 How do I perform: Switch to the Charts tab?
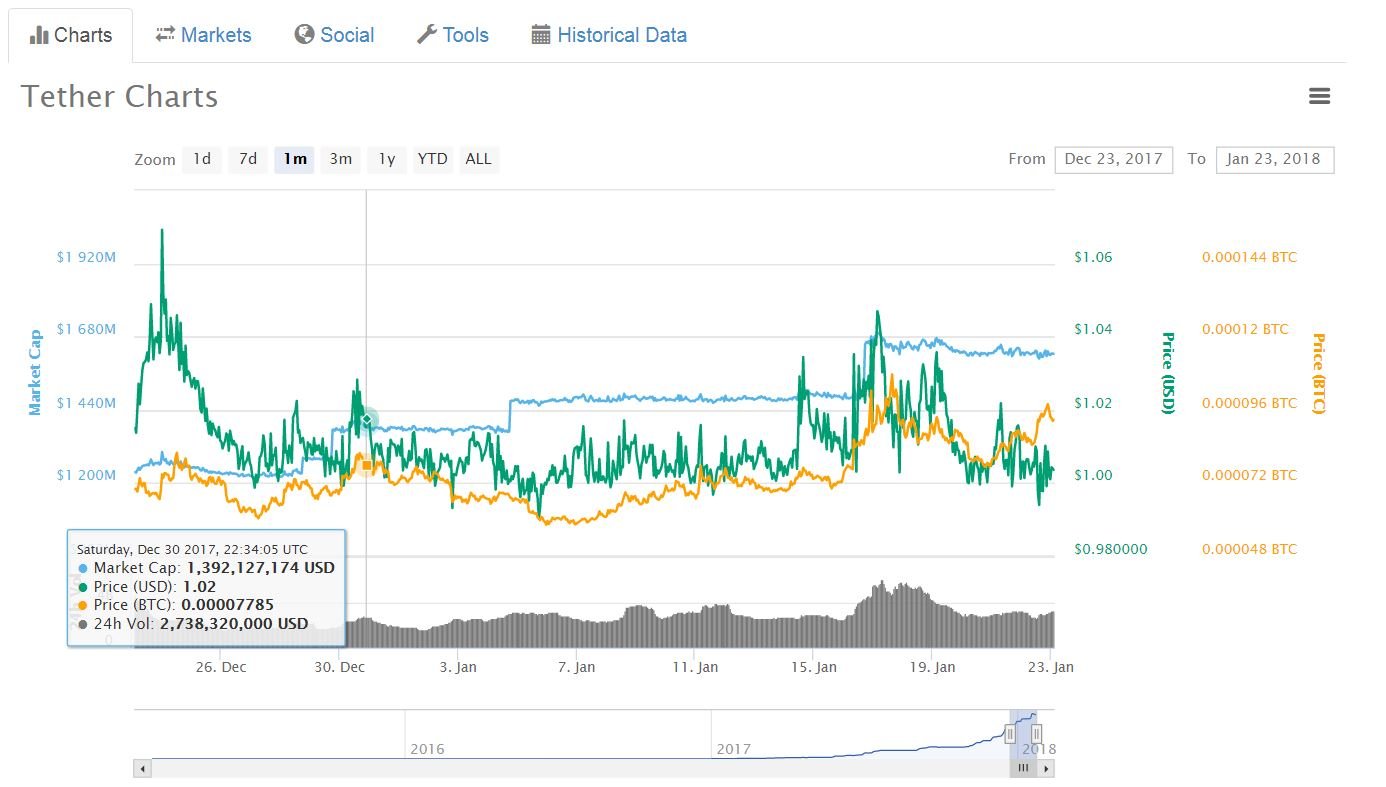70,35
